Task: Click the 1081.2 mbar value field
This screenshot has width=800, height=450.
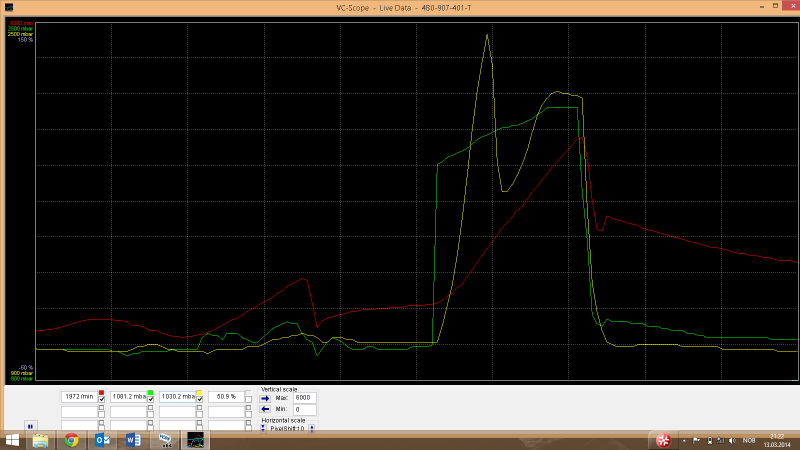Action: coord(128,396)
